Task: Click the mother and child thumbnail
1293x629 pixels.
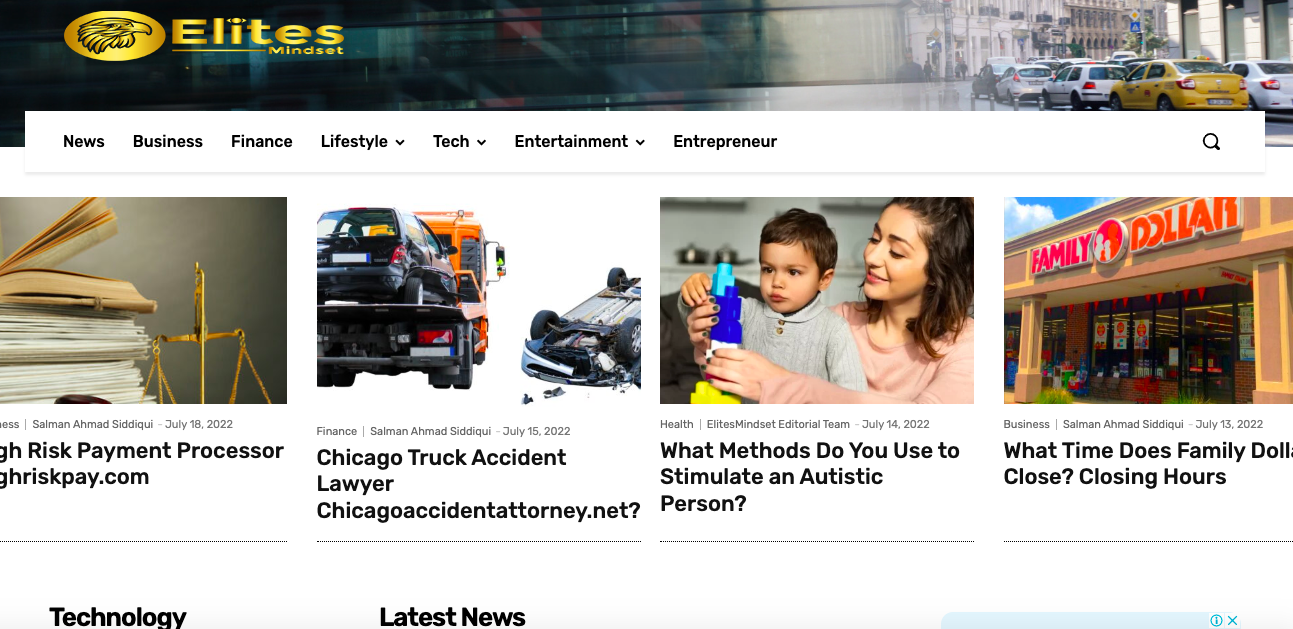Action: [817, 300]
